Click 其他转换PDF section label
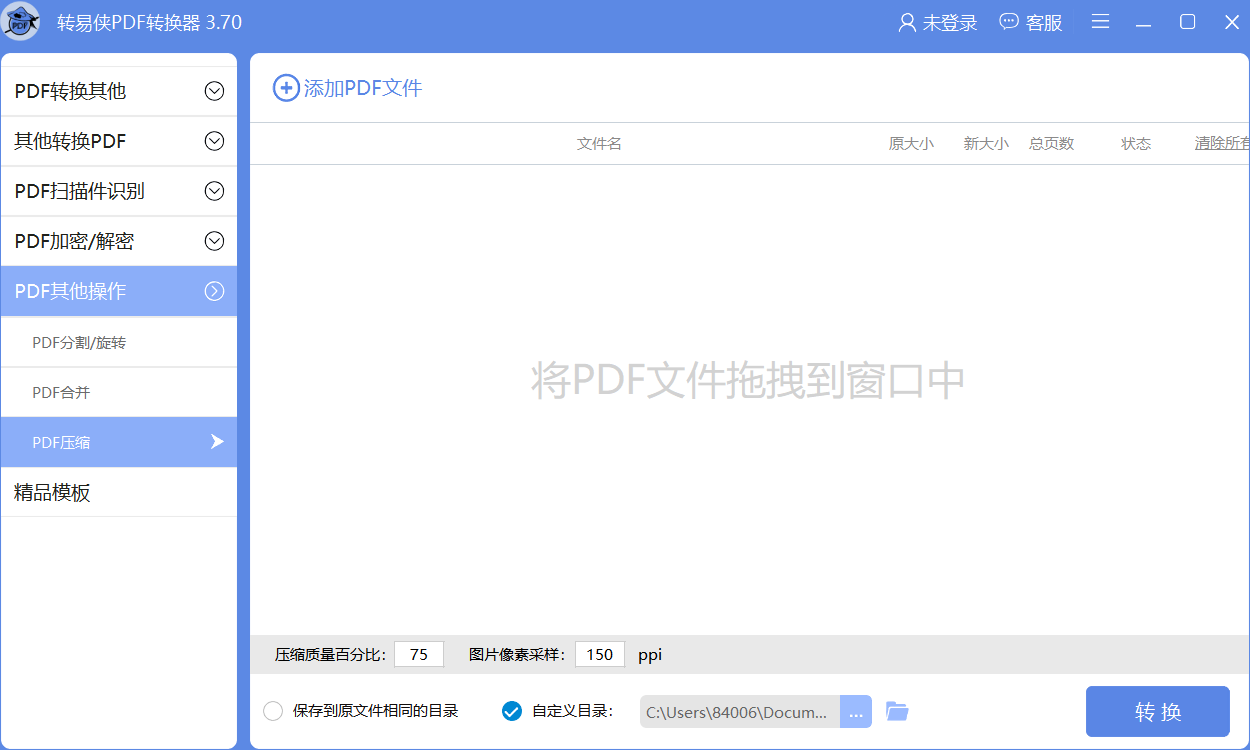Image resolution: width=1250 pixels, height=750 pixels. tap(70, 141)
